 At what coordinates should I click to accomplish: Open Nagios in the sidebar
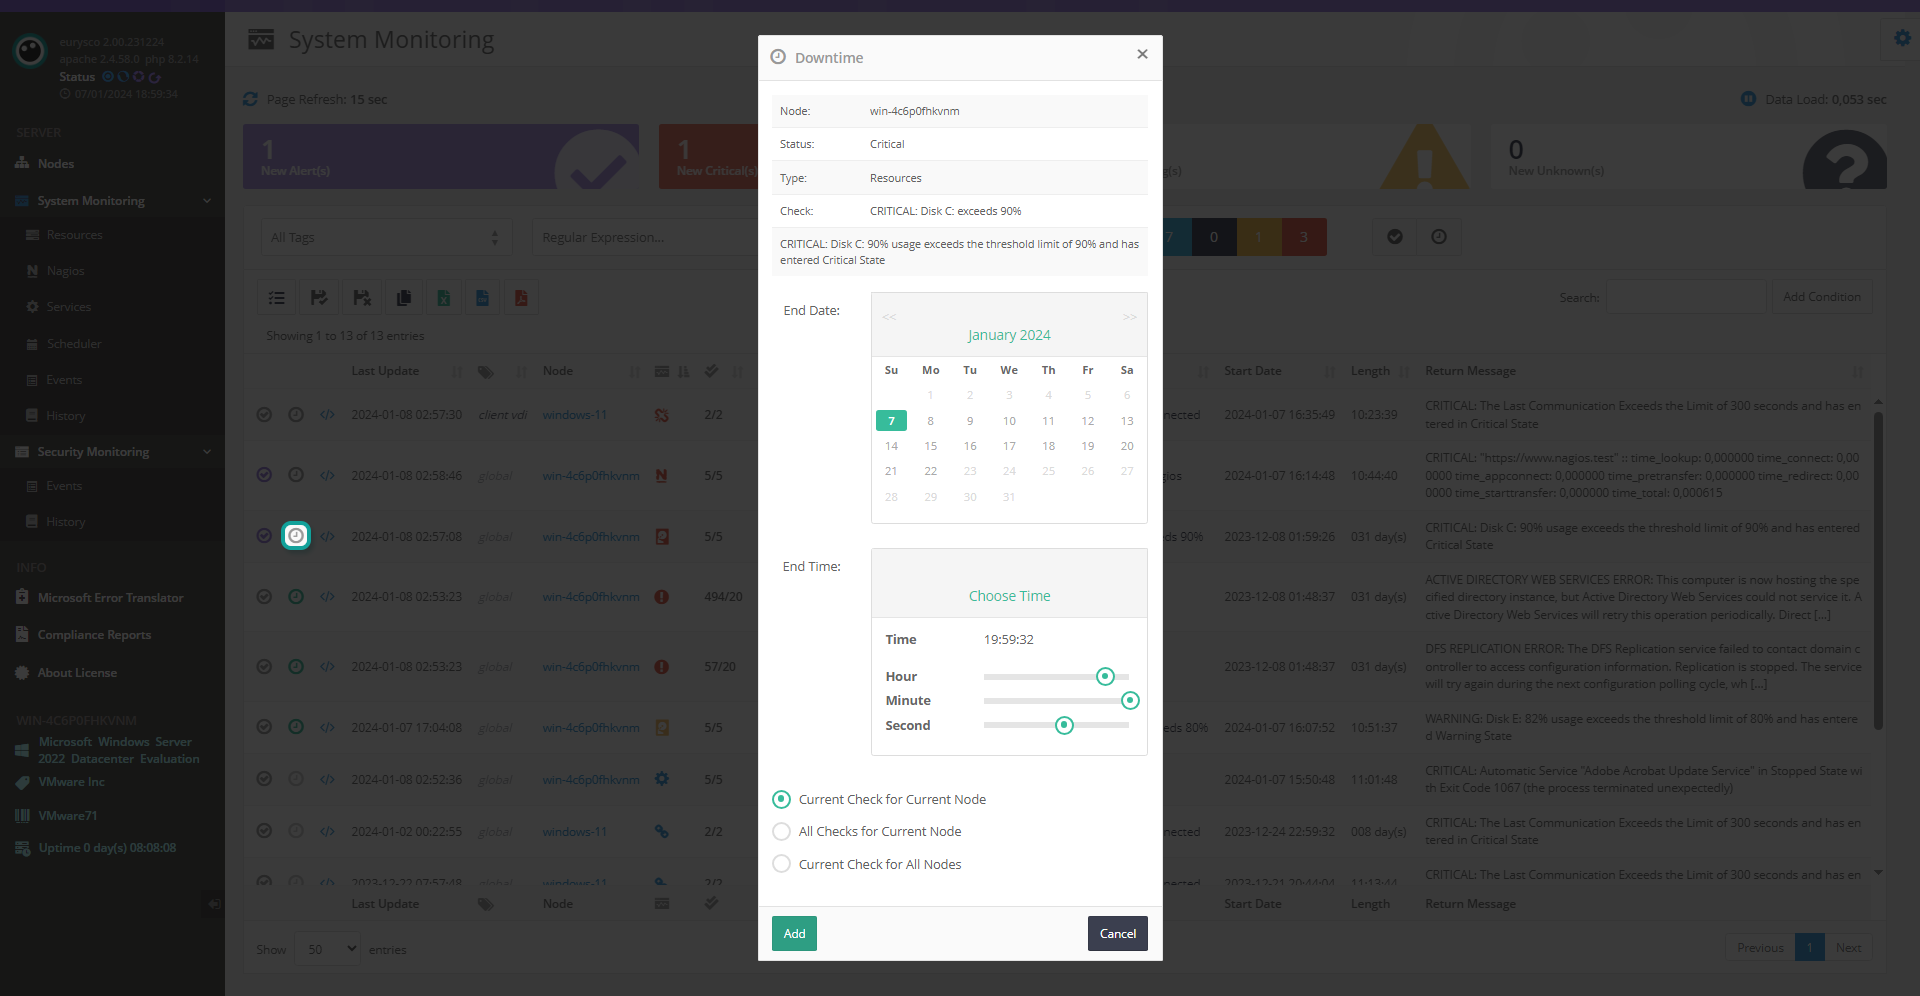tap(65, 271)
